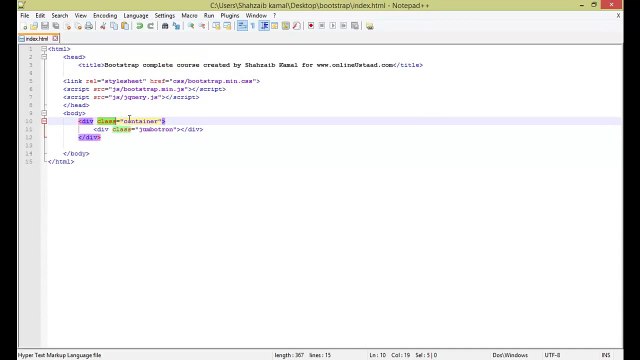Open the ? help menu
This screenshot has width=640, height=360.
tap(274, 16)
